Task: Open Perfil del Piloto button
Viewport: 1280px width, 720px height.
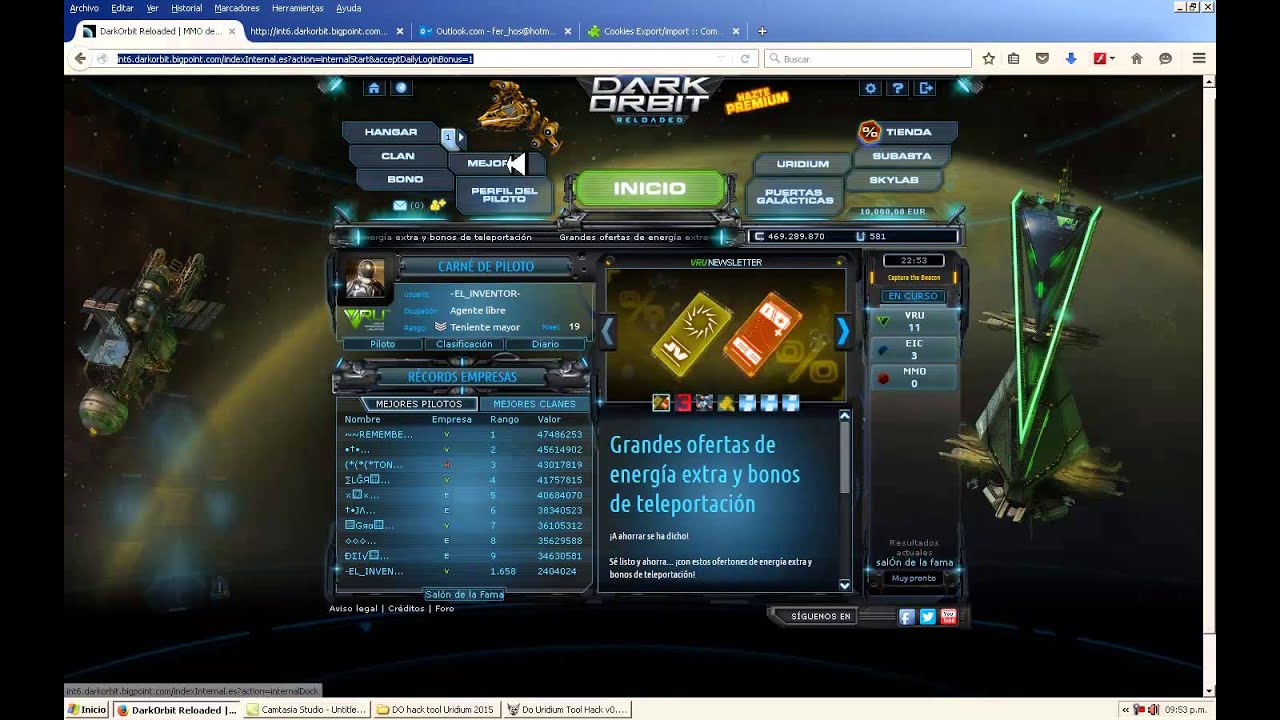Action: (504, 195)
